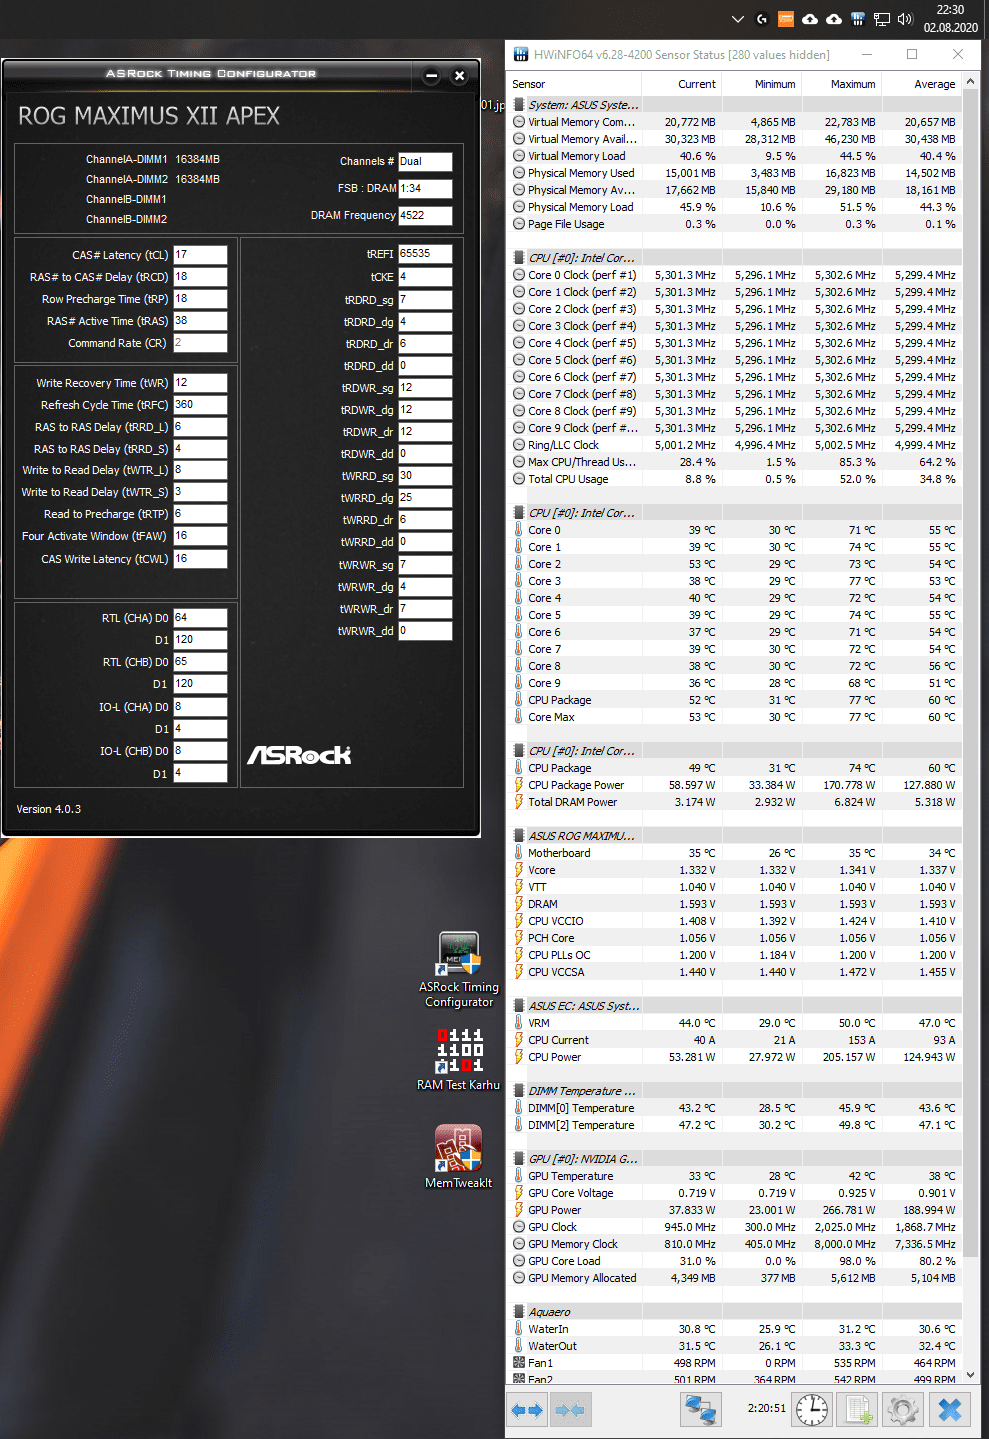The height and width of the screenshot is (1439, 989).
Task: Select the 'ASUS ROG MAXIMU...' sensor group header
Action: pyautogui.click(x=734, y=836)
